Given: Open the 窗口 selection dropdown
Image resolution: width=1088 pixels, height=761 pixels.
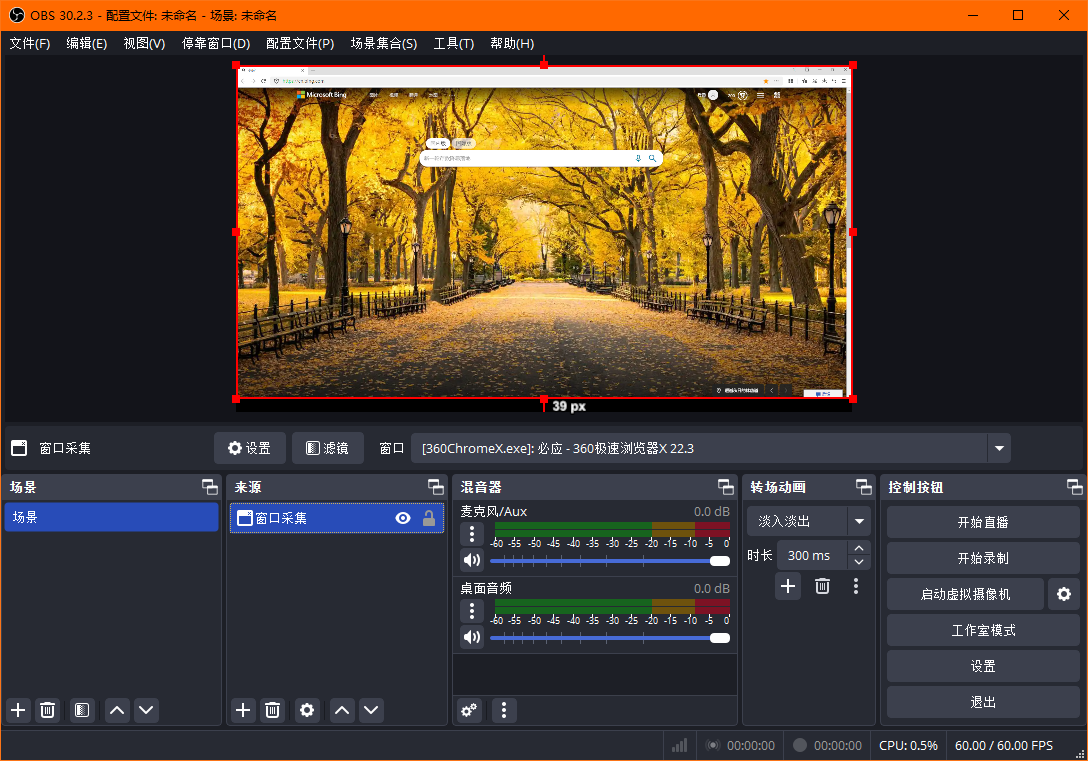Looking at the screenshot, I should [998, 448].
